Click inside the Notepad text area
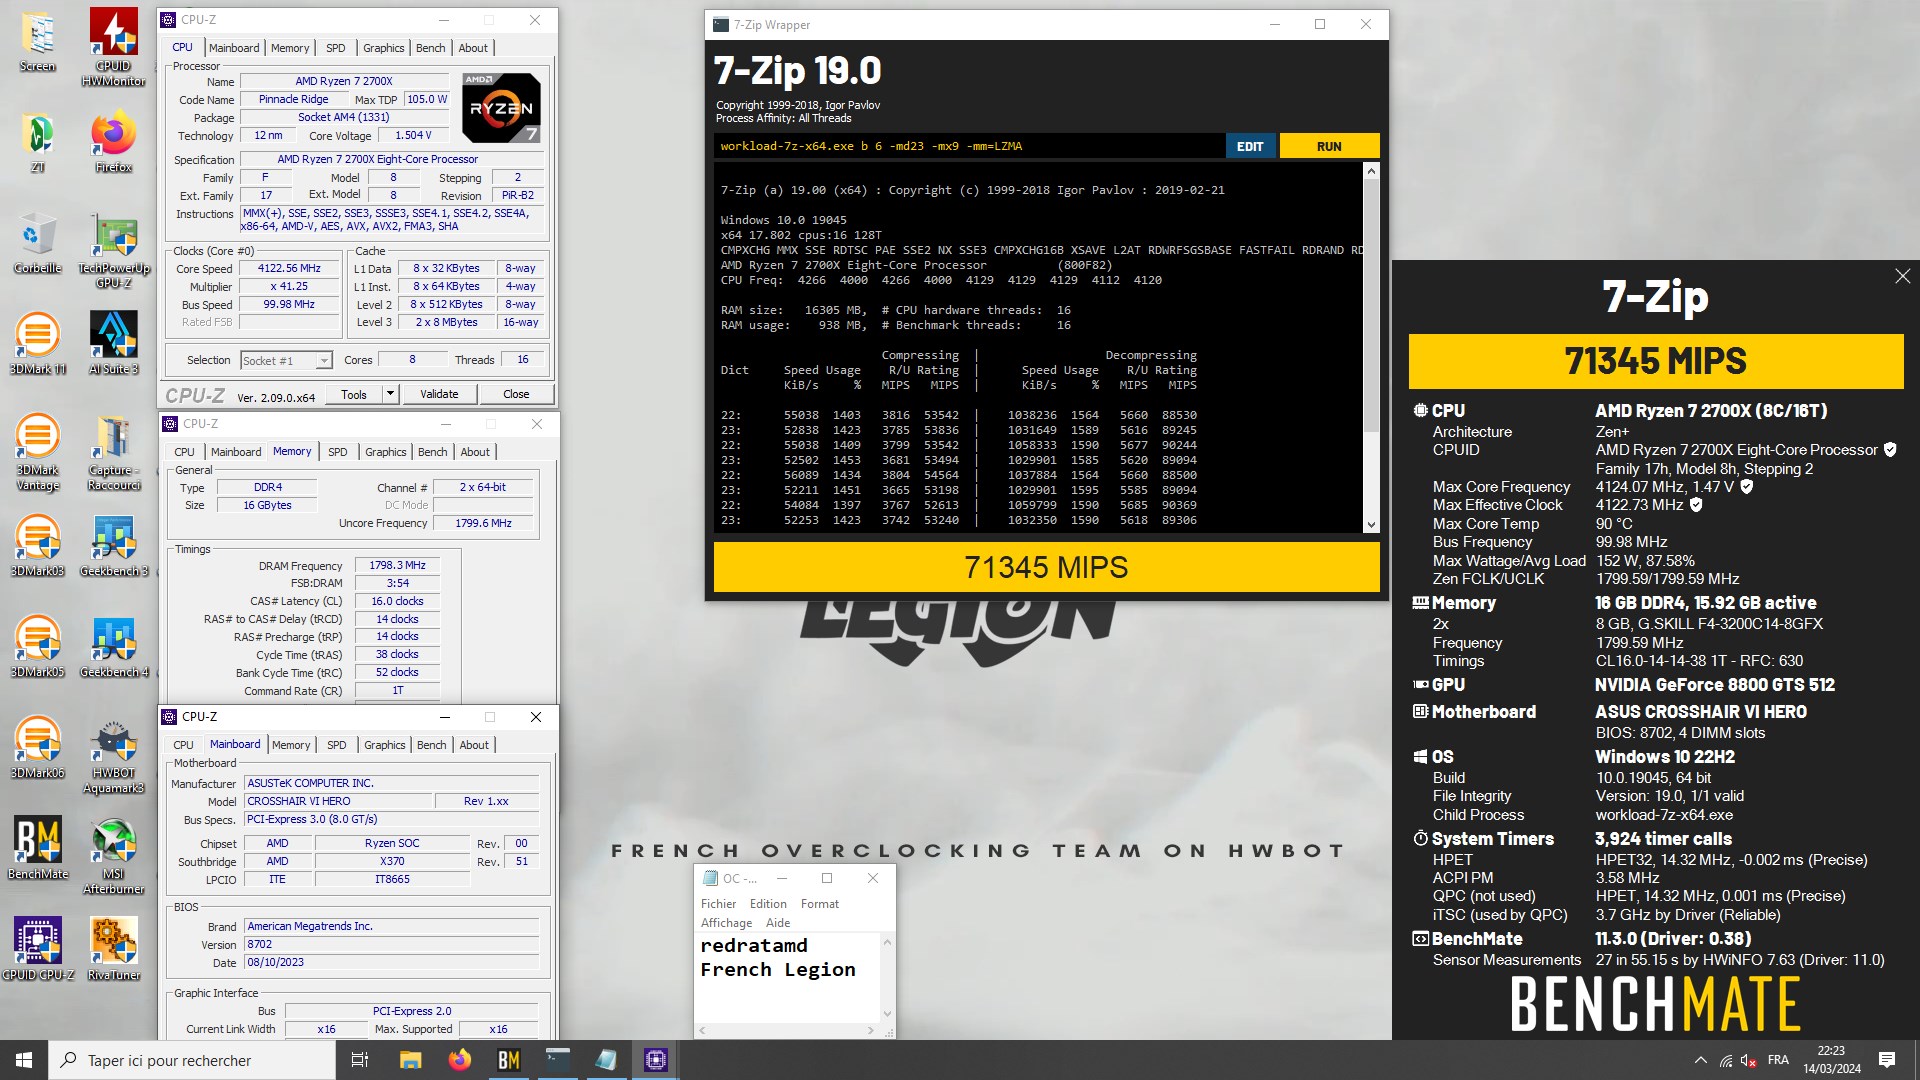The image size is (1920, 1080). (787, 977)
